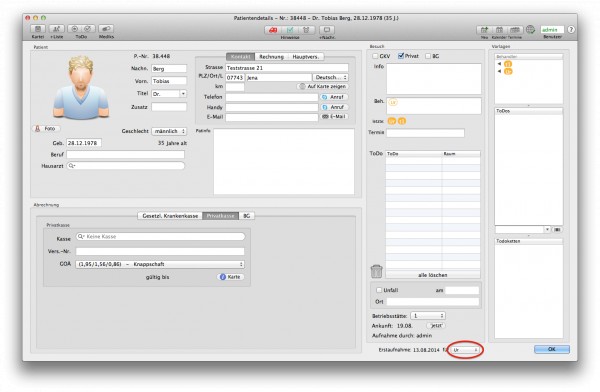Click the alle löschen button
Screen dimensions: 600x392
click(433, 275)
